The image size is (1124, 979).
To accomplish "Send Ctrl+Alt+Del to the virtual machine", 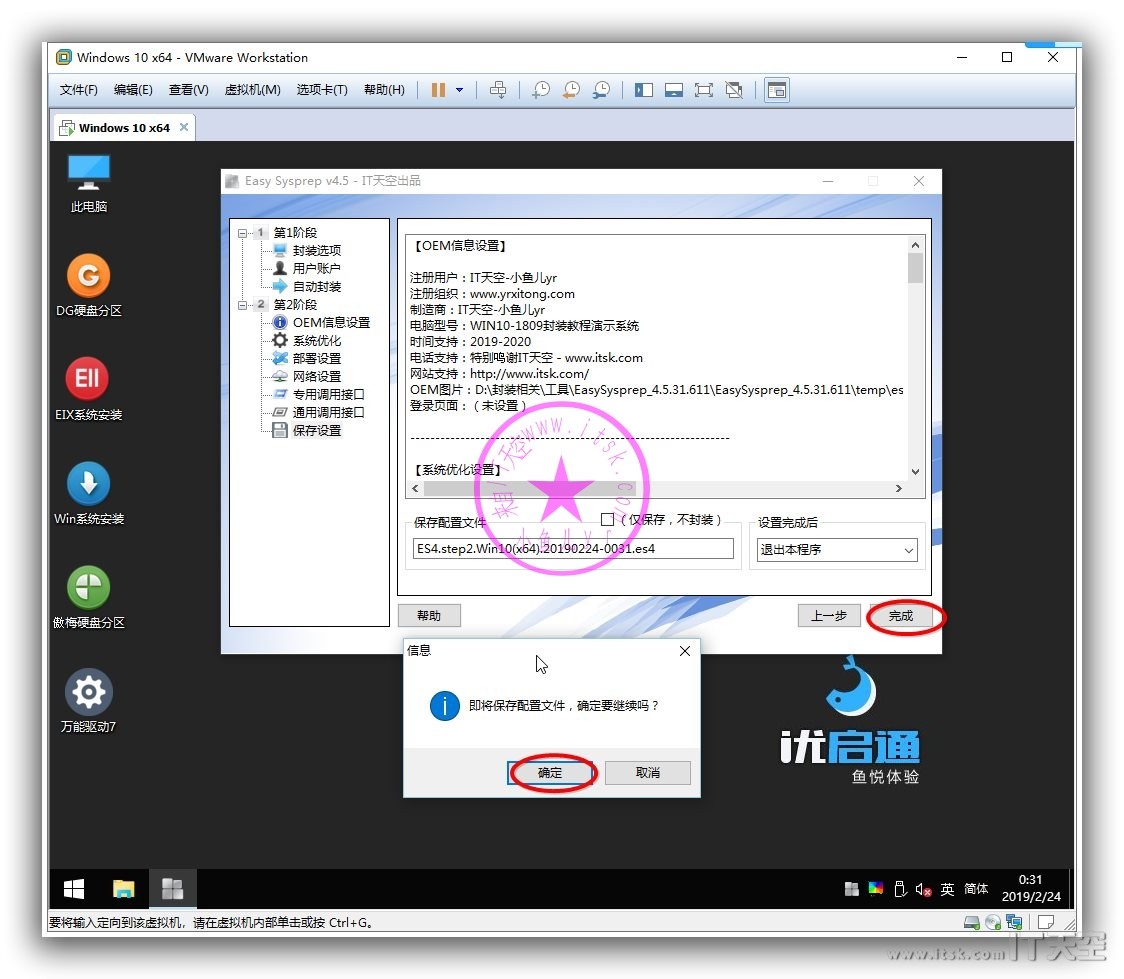I will 497,90.
